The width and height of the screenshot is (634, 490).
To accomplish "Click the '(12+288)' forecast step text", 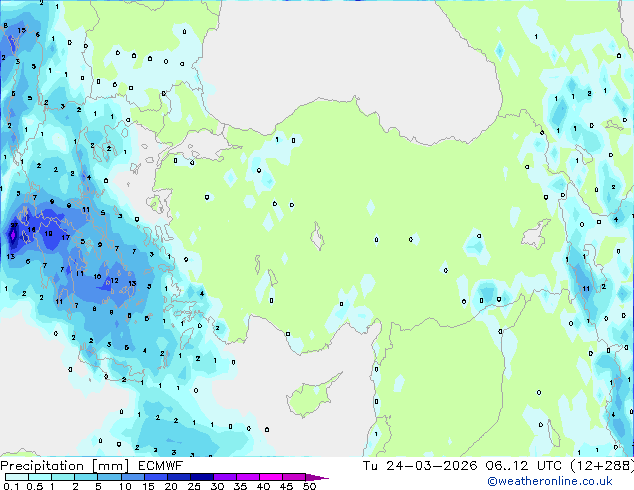I will click(602, 466).
